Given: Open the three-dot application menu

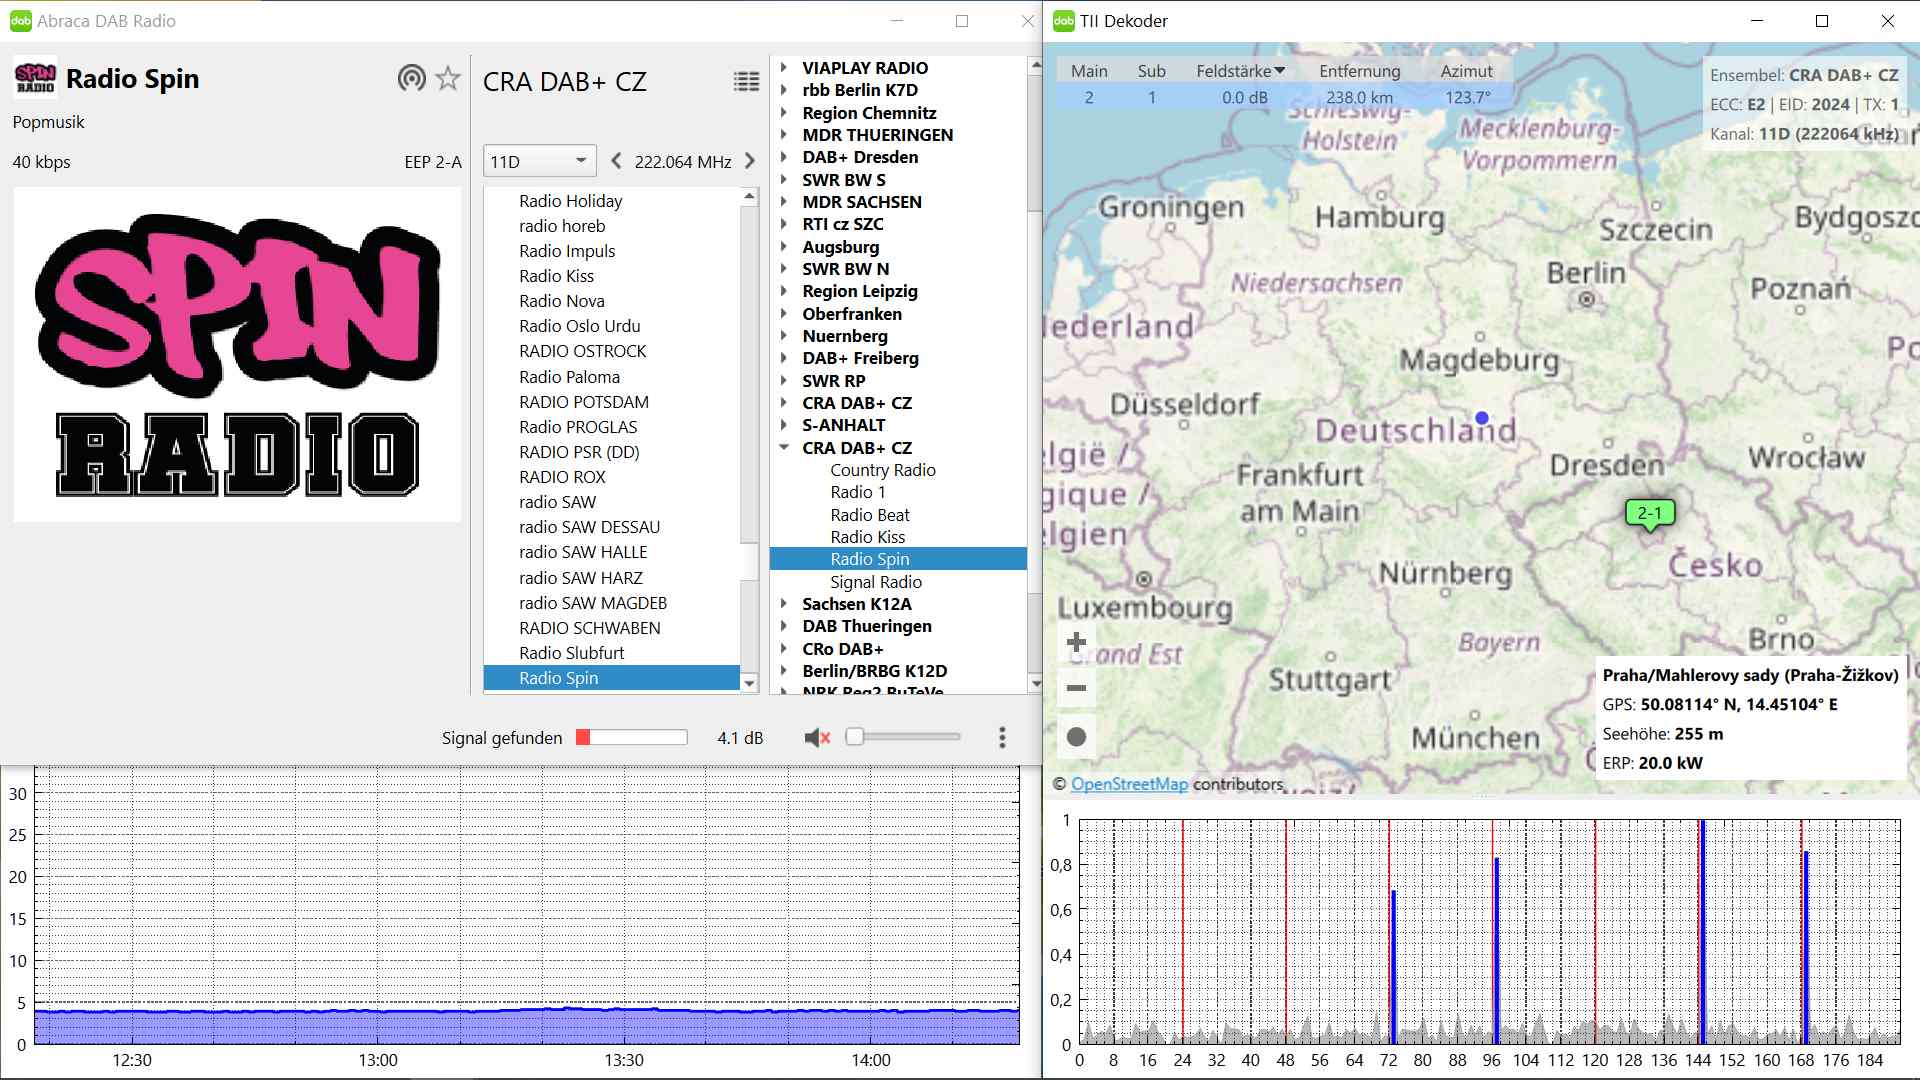Looking at the screenshot, I should pyautogui.click(x=1002, y=738).
